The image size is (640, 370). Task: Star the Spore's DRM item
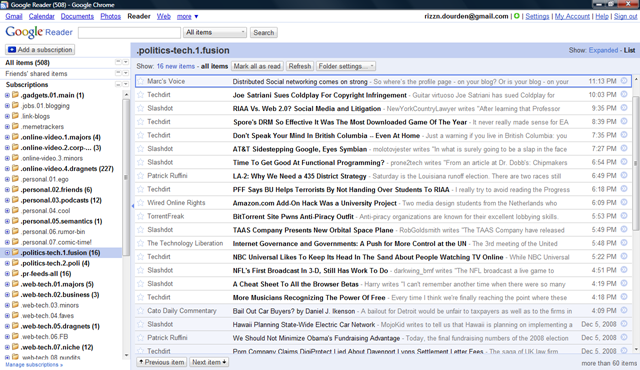[x=141, y=122]
